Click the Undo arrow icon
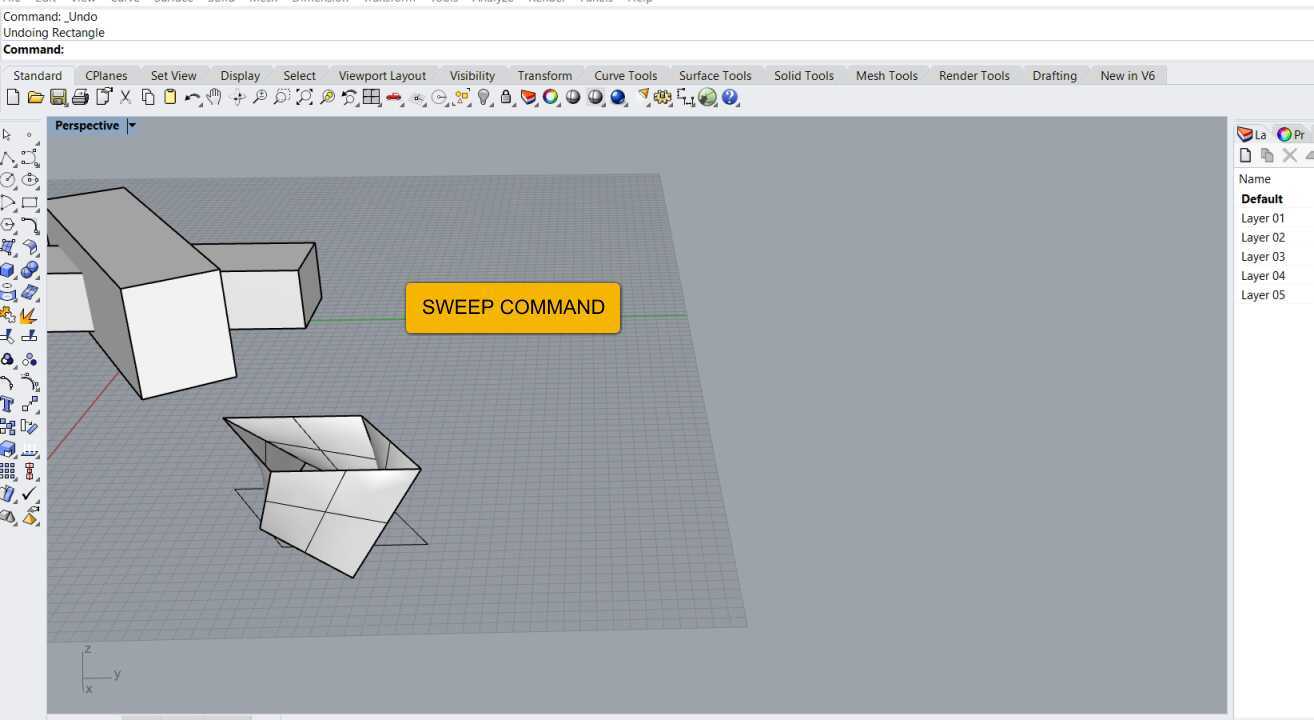This screenshot has width=1314, height=720. [192, 97]
